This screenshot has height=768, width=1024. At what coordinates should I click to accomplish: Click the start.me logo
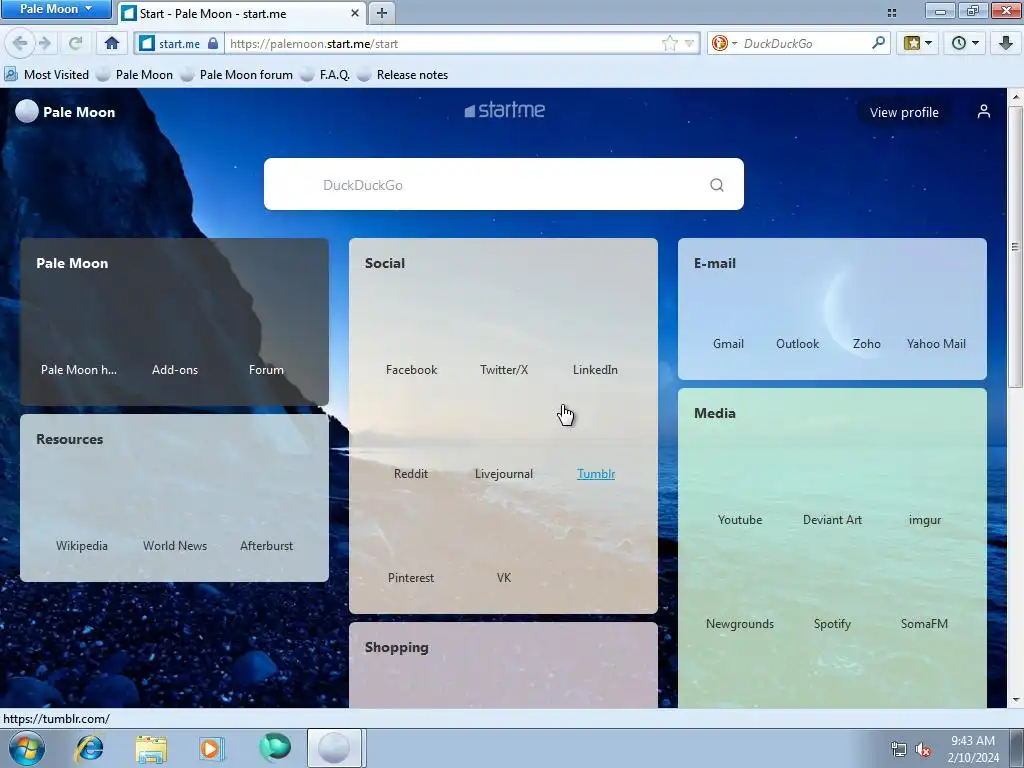pyautogui.click(x=504, y=110)
